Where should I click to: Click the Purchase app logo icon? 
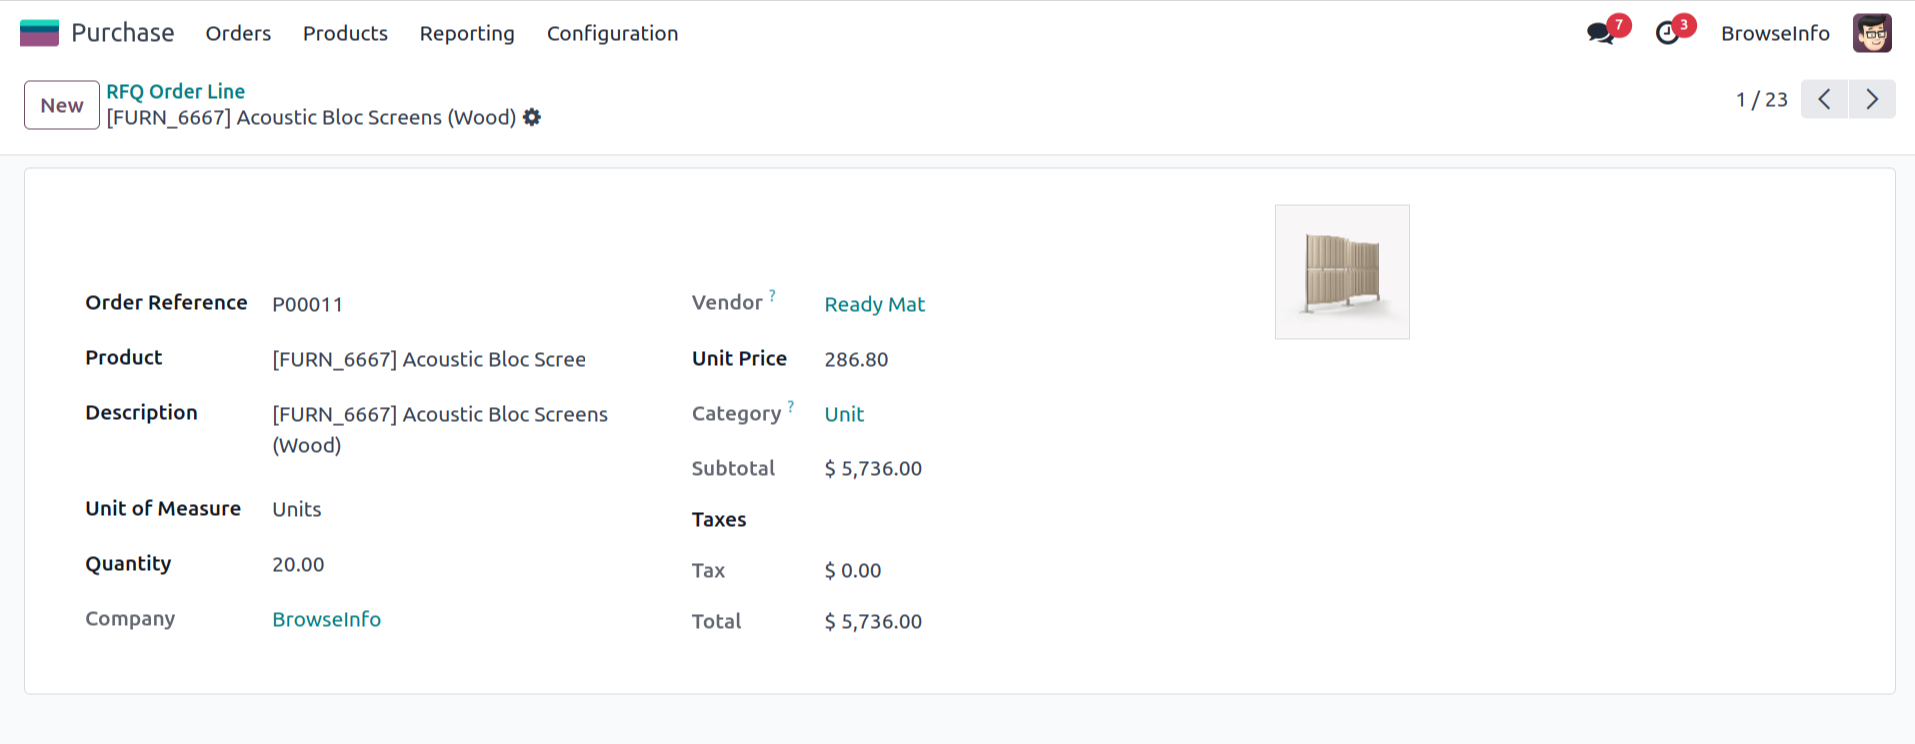pyautogui.click(x=39, y=33)
